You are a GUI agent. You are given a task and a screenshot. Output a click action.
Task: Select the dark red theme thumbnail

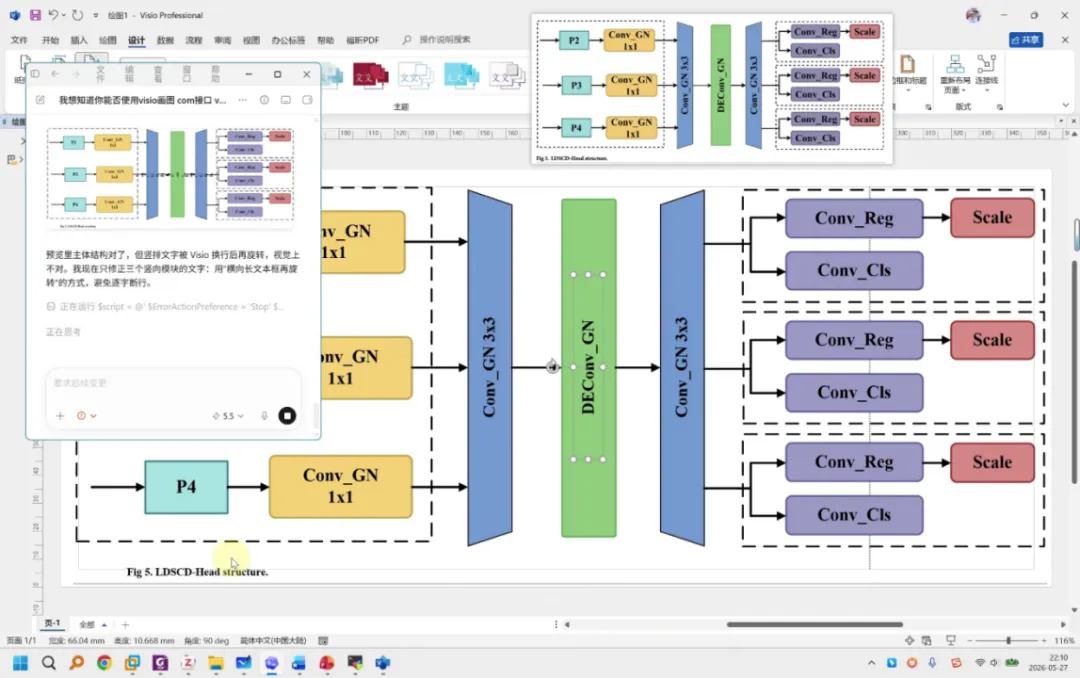click(370, 75)
